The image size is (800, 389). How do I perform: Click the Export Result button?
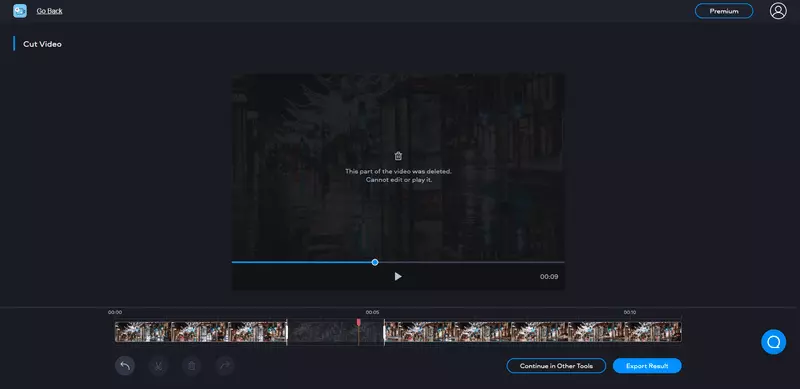647,366
